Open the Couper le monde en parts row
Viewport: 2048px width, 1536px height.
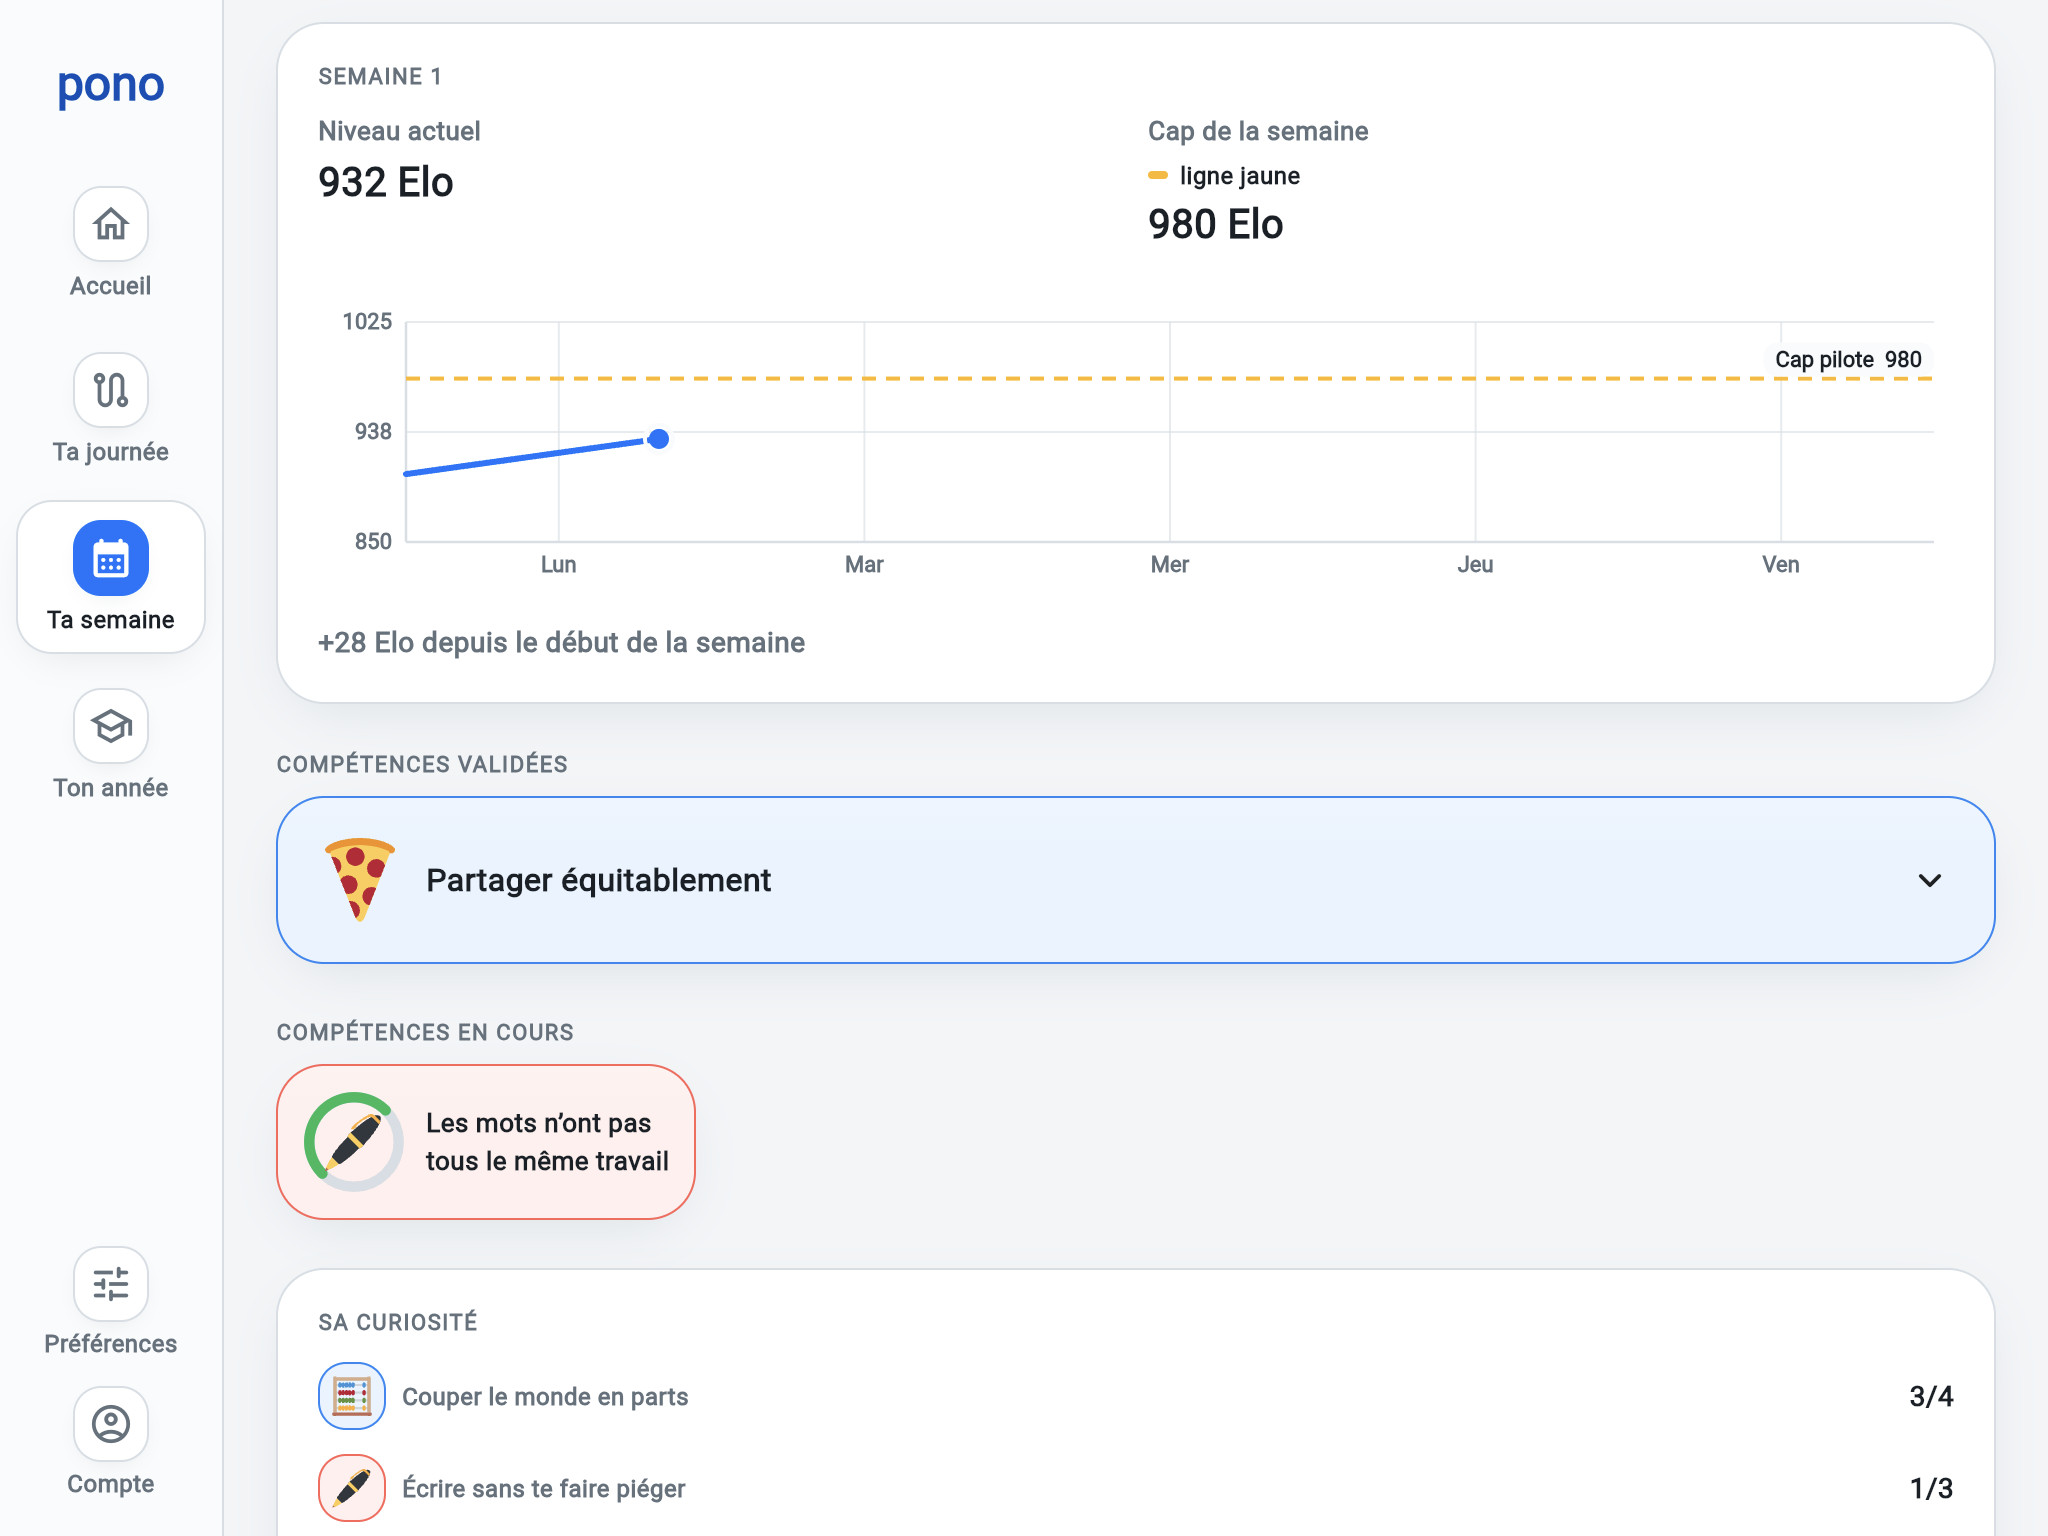click(1136, 1396)
